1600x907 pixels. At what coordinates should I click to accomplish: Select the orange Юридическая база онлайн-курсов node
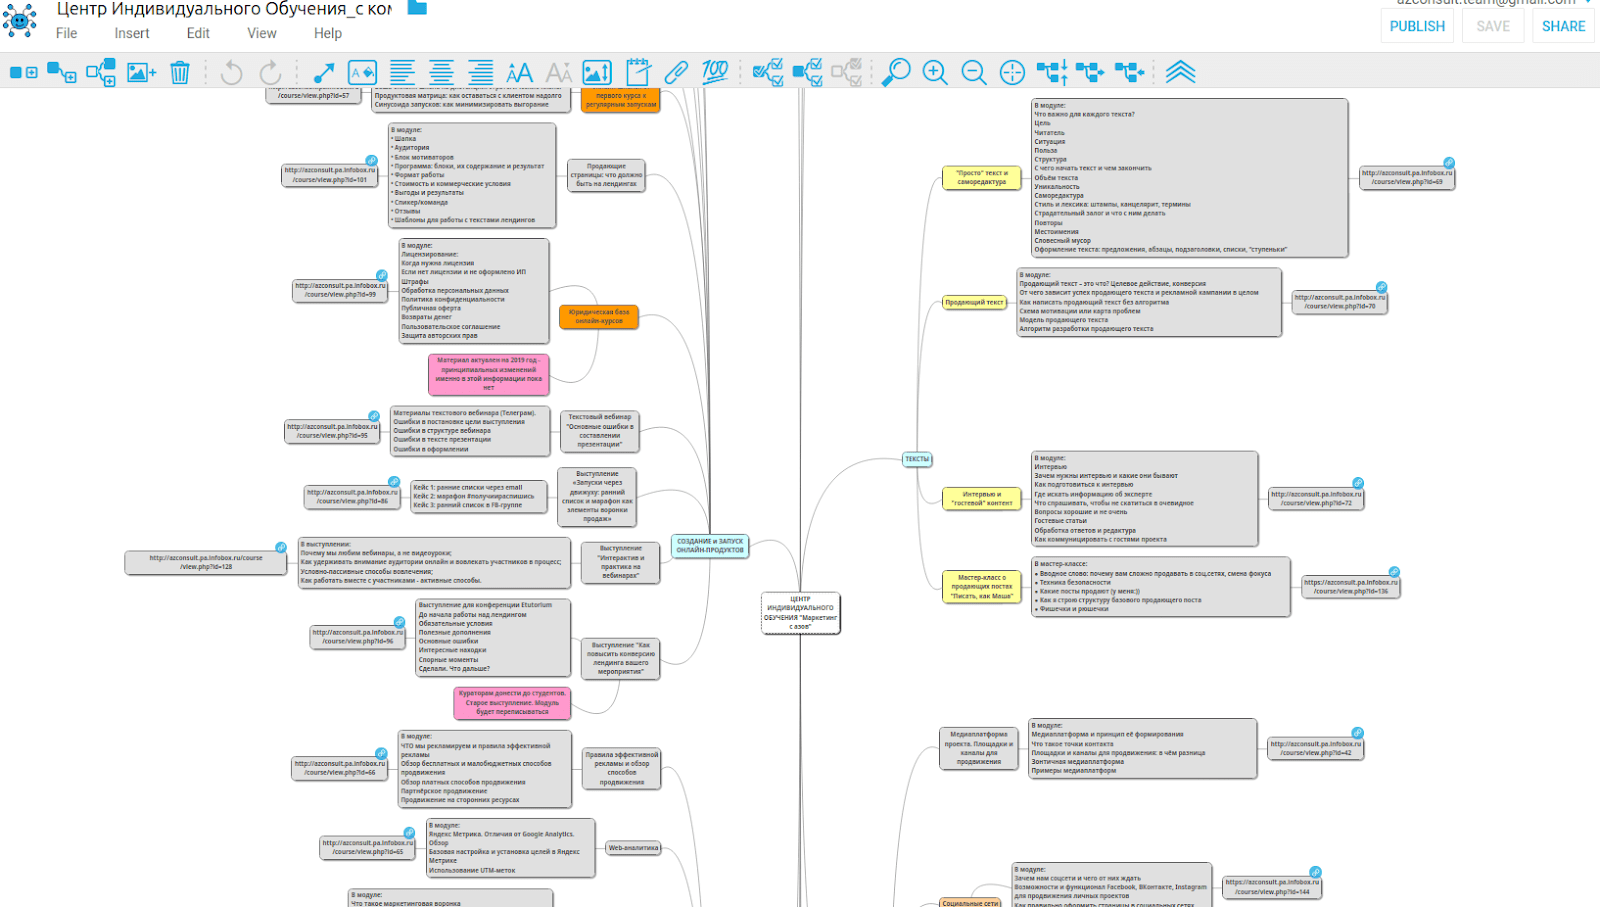click(599, 317)
